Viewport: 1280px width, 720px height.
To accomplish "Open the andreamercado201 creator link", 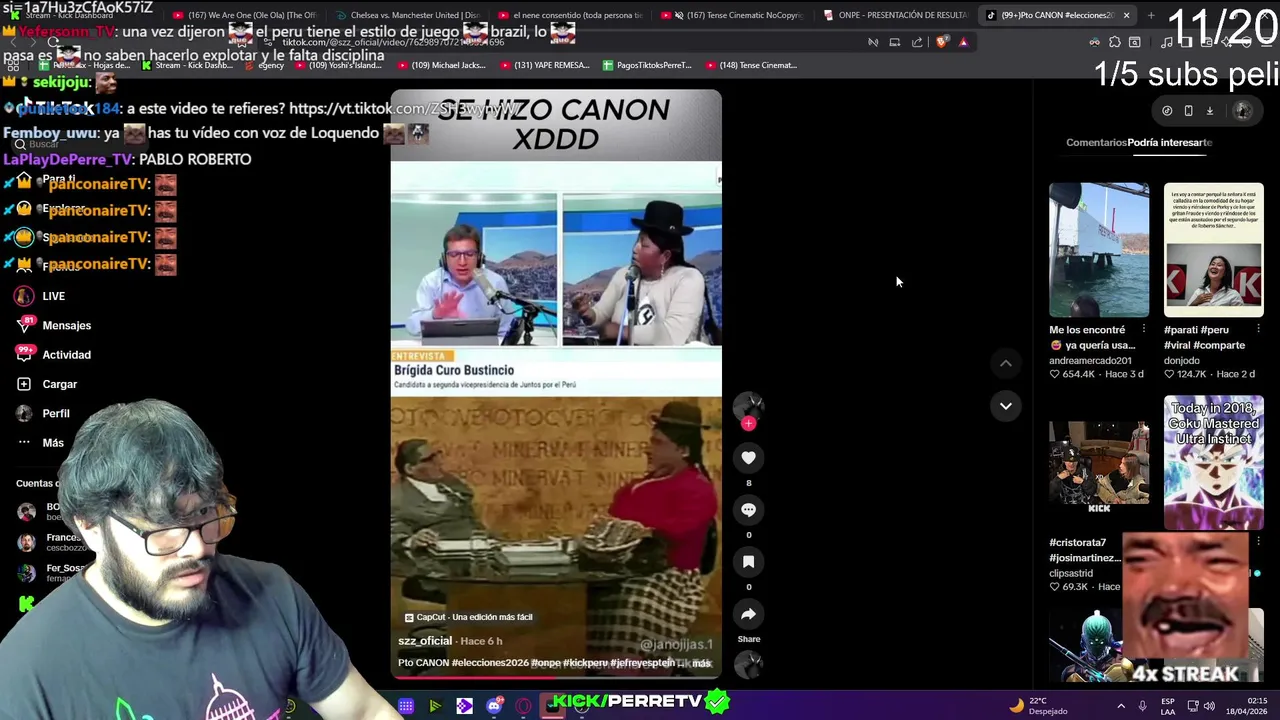I will (1090, 360).
